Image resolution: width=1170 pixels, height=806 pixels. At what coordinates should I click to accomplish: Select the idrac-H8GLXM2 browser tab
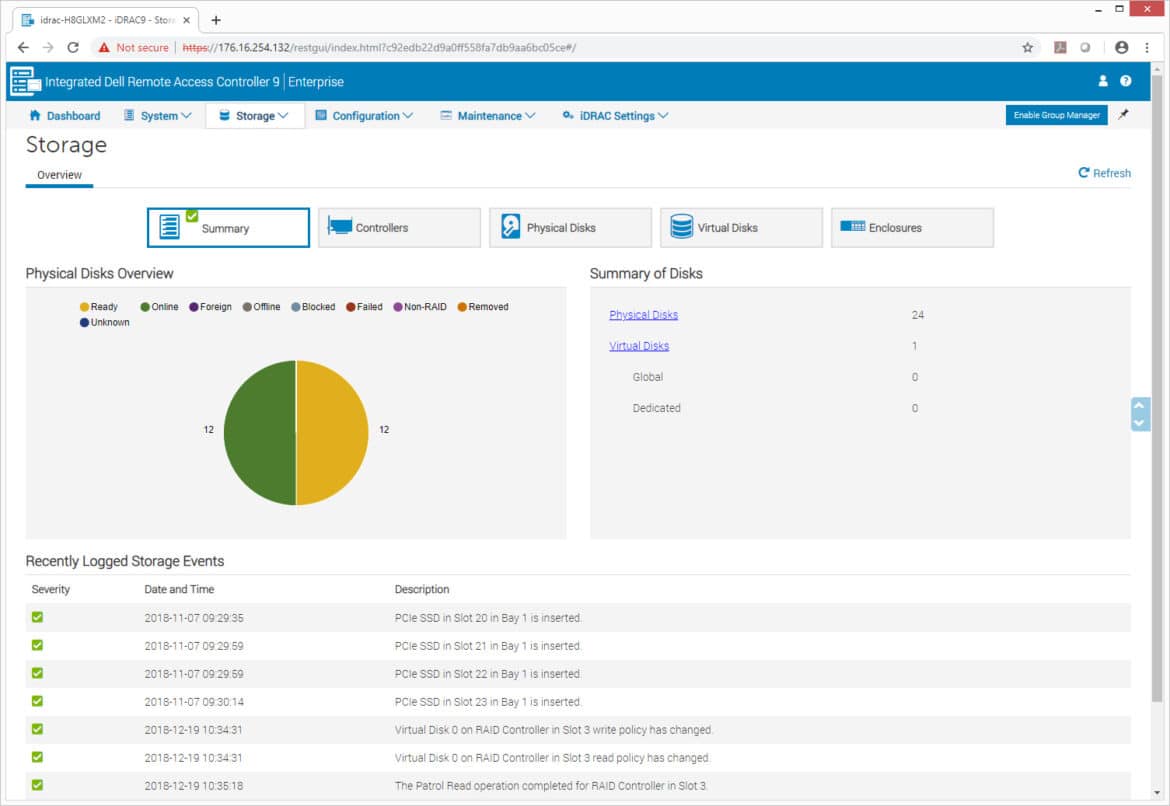[104, 20]
